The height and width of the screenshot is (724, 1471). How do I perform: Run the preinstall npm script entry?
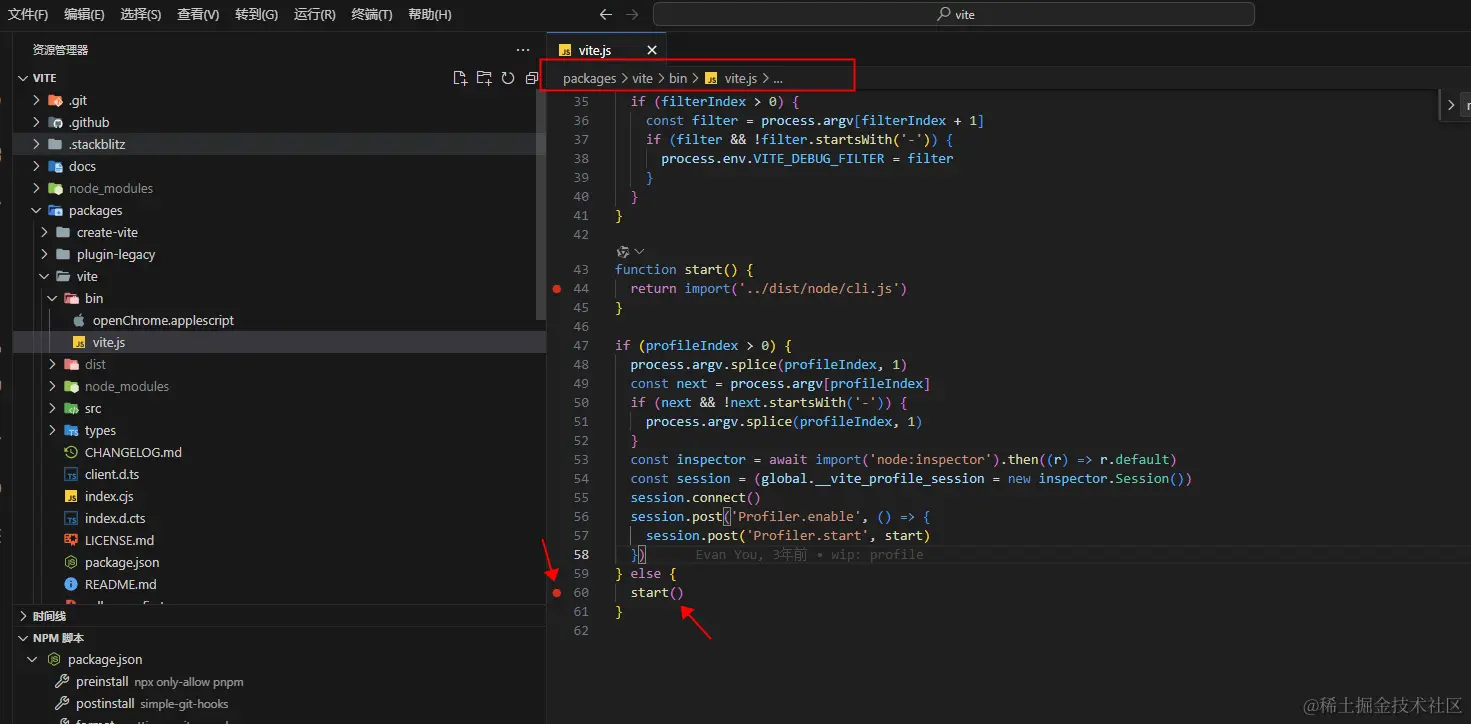point(280,682)
